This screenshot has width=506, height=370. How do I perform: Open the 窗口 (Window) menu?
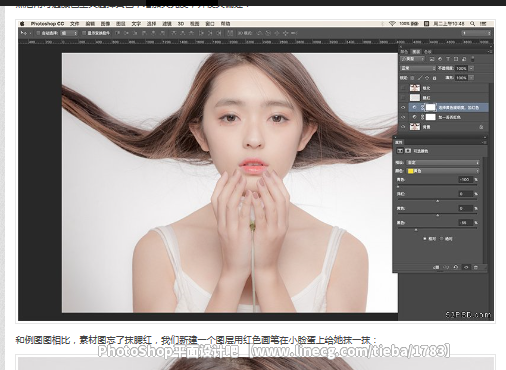[x=210, y=24]
